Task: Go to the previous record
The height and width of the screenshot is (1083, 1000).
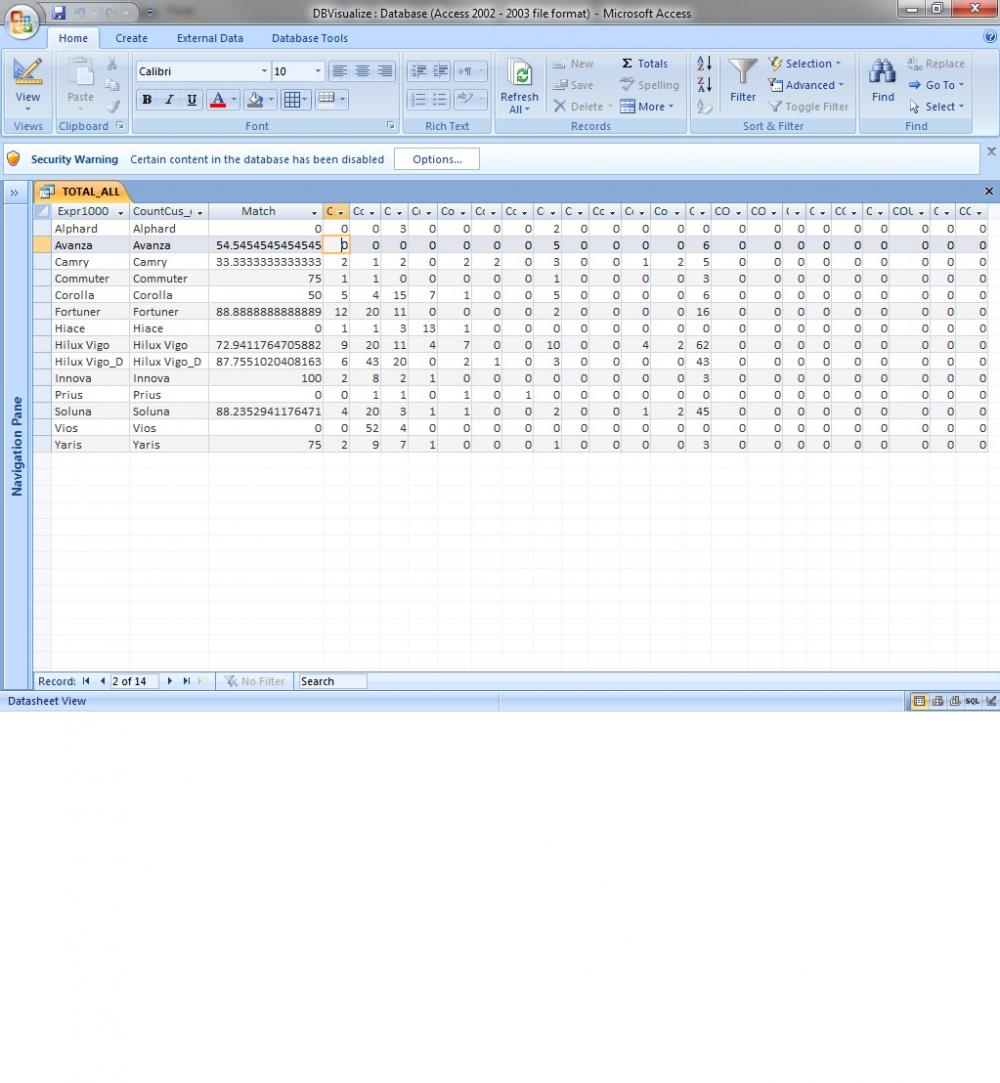Action: coord(102,681)
